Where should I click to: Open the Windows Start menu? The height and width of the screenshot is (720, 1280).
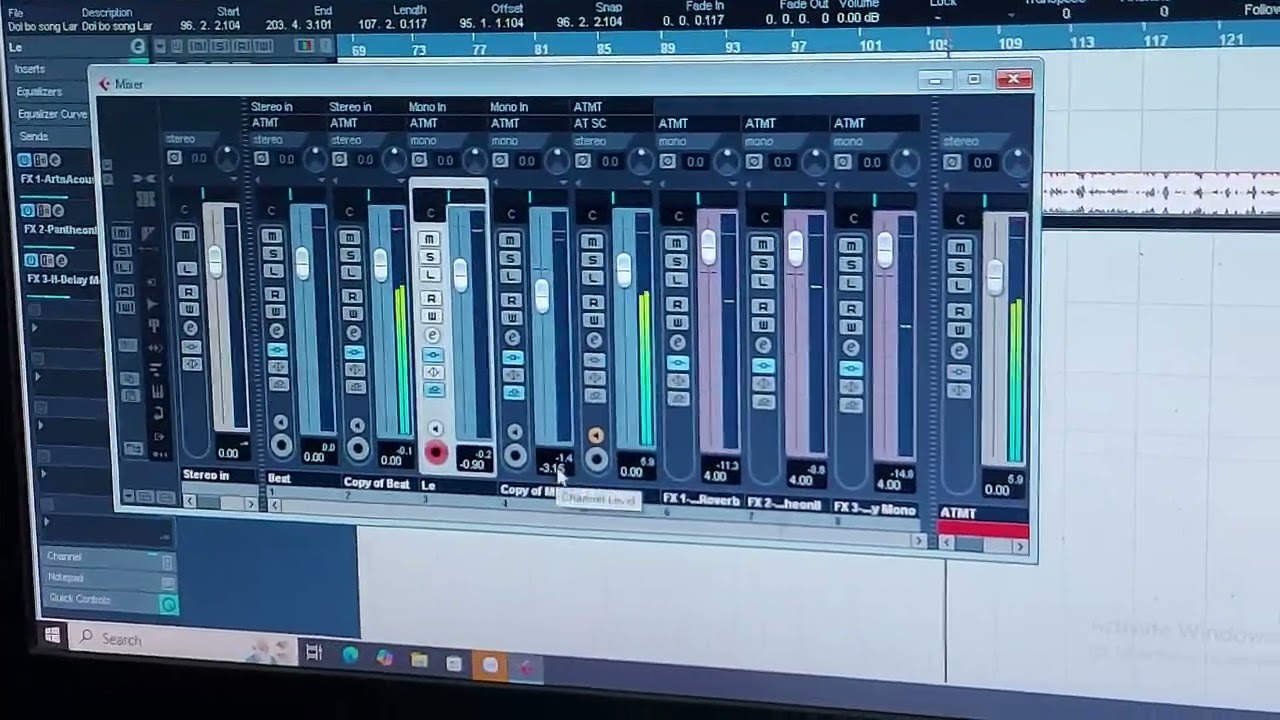point(52,635)
